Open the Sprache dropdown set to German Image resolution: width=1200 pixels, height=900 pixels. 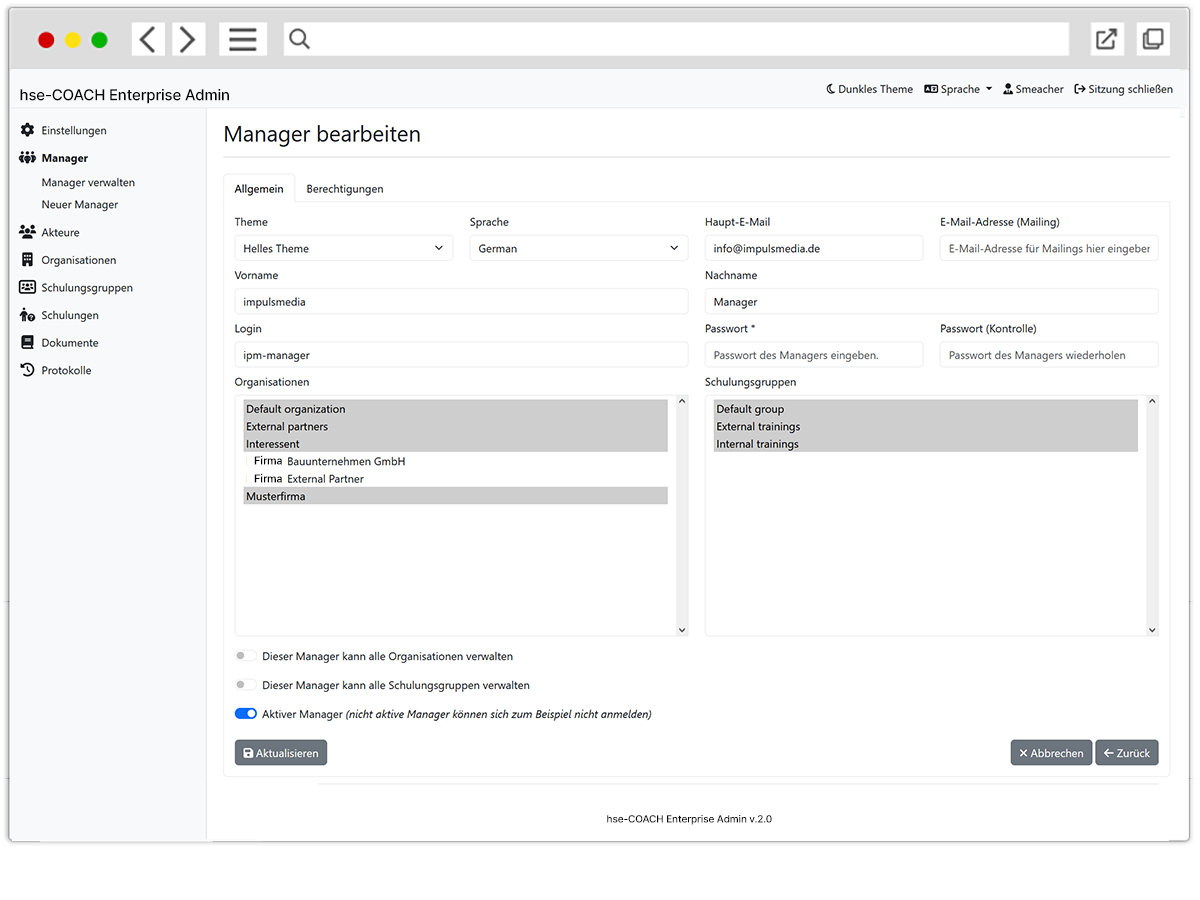pyautogui.click(x=578, y=248)
